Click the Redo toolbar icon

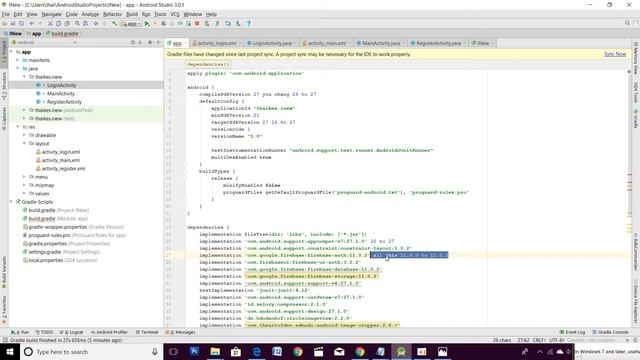click(40, 24)
